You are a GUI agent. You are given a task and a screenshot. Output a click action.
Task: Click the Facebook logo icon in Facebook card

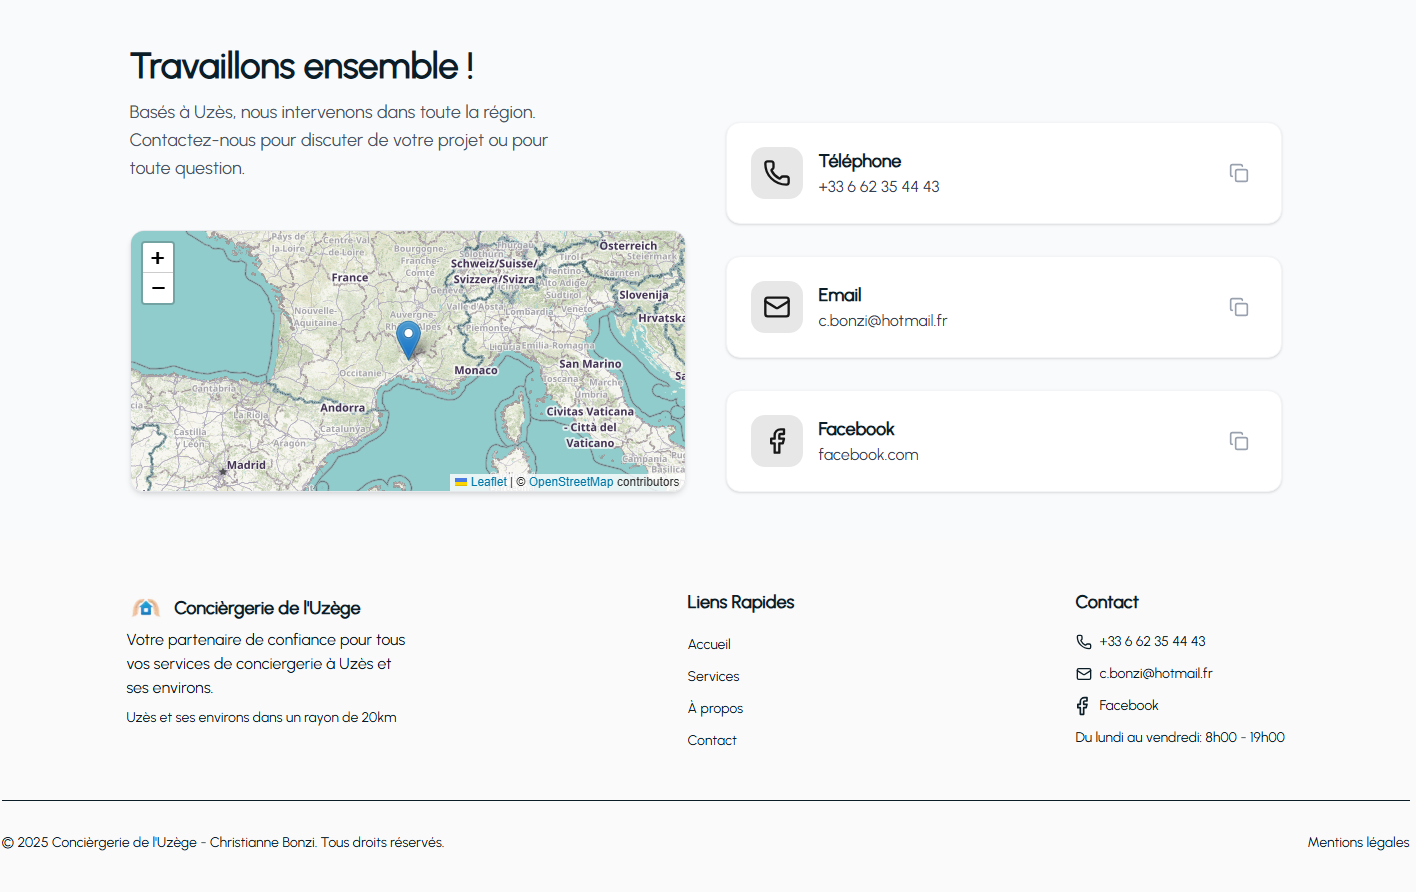coord(777,441)
